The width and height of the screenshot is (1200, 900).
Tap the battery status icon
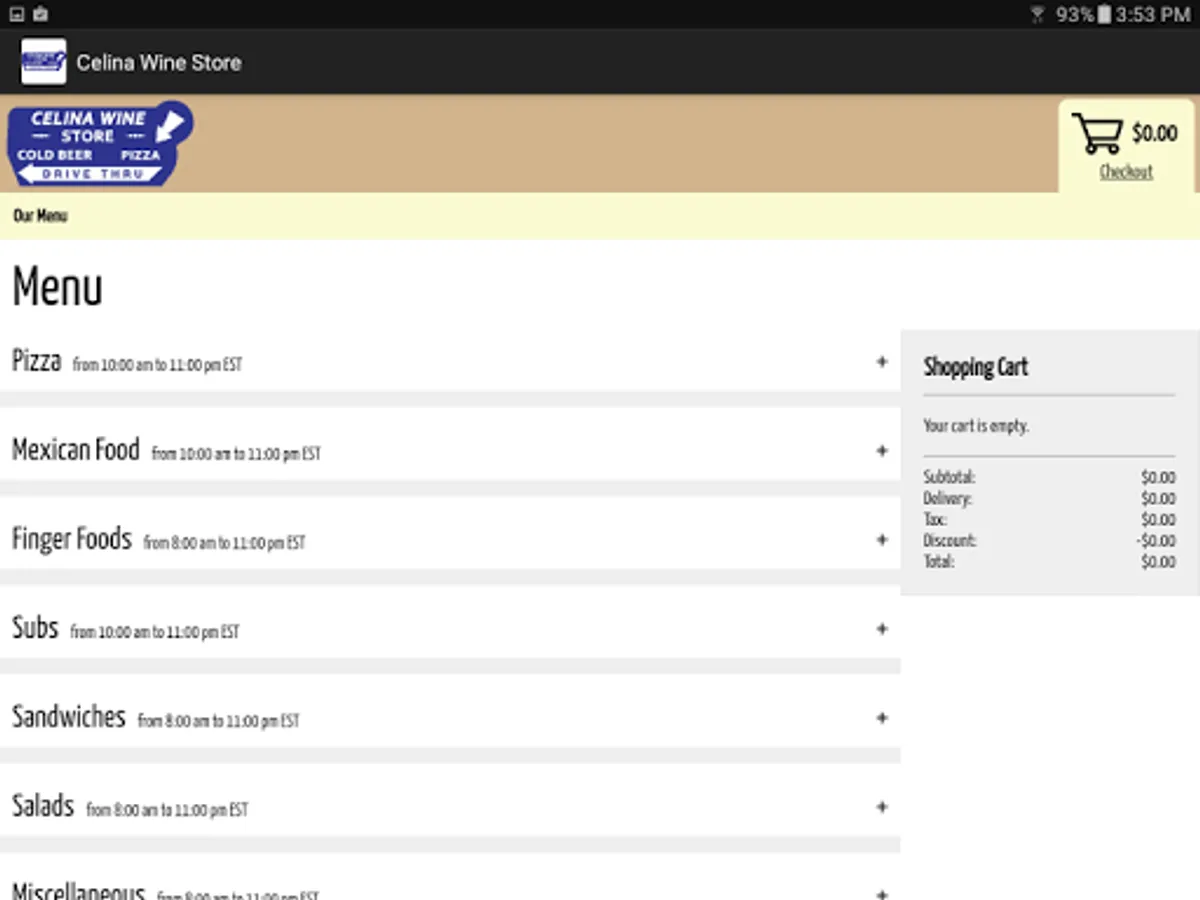(x=1104, y=14)
